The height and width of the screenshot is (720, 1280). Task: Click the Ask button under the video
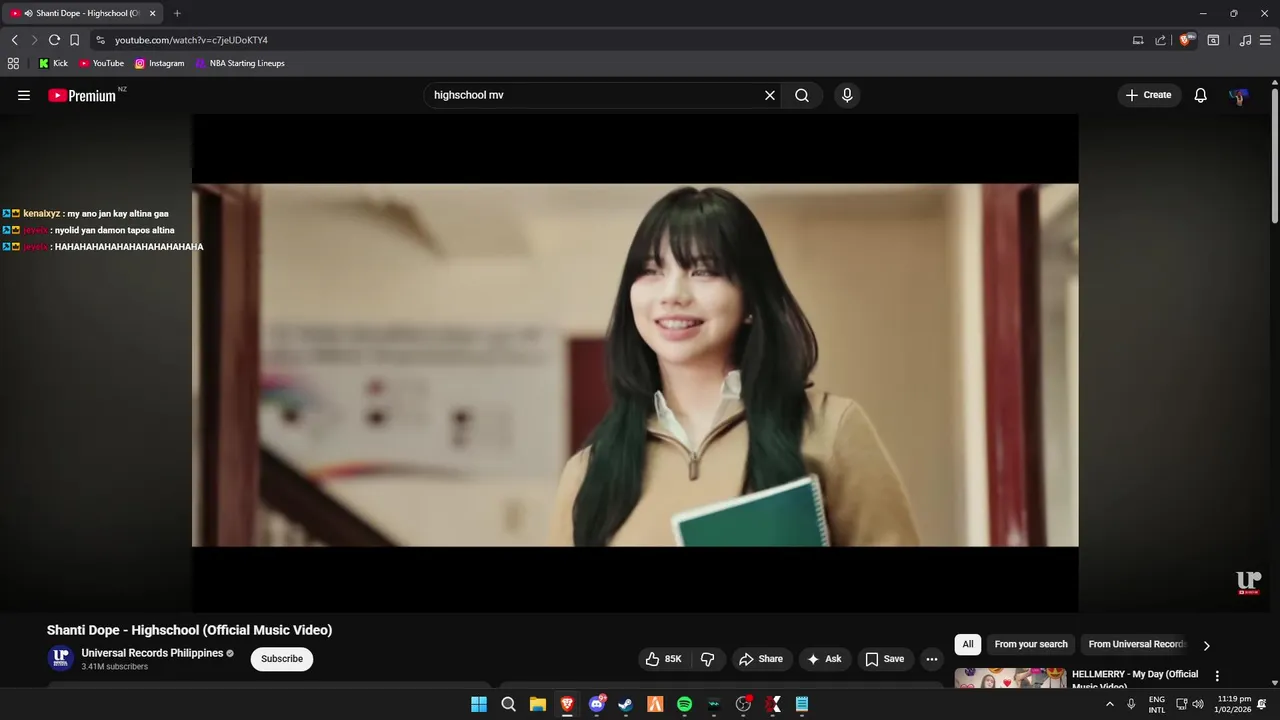click(825, 659)
